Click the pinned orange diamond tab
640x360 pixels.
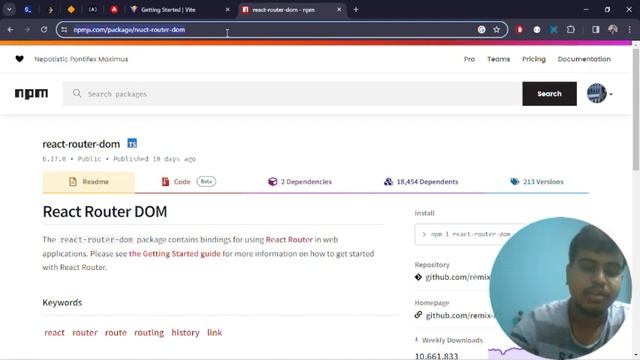click(71, 9)
